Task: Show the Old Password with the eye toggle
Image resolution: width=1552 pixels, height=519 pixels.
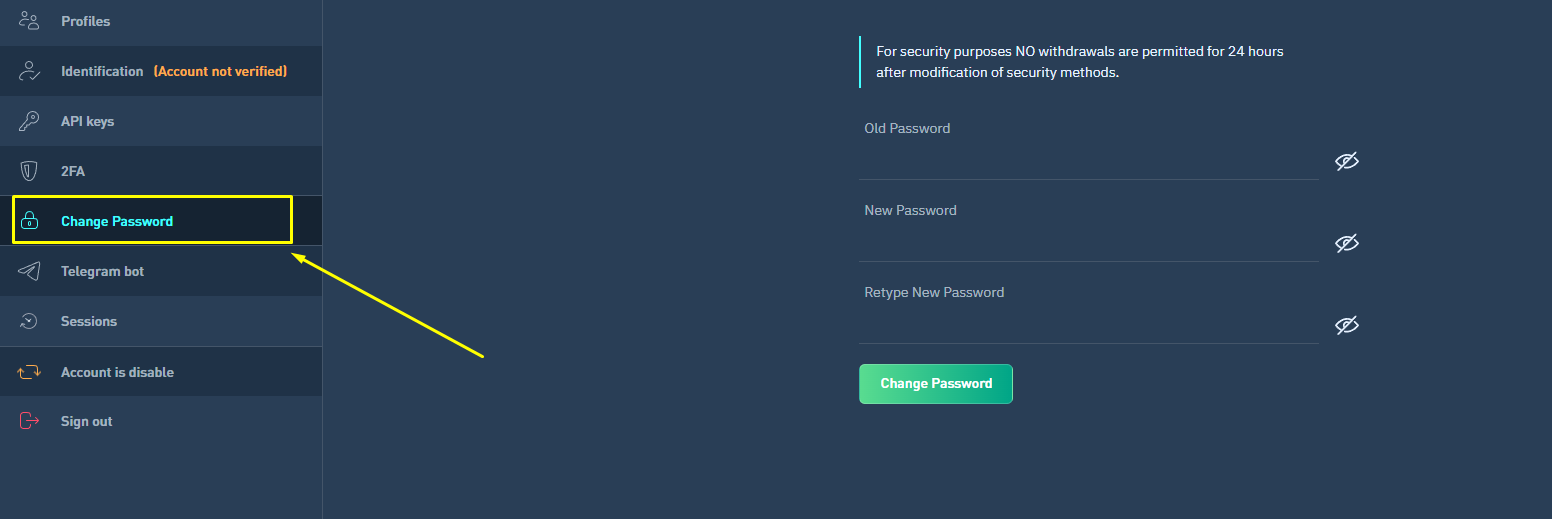Action: (x=1347, y=161)
